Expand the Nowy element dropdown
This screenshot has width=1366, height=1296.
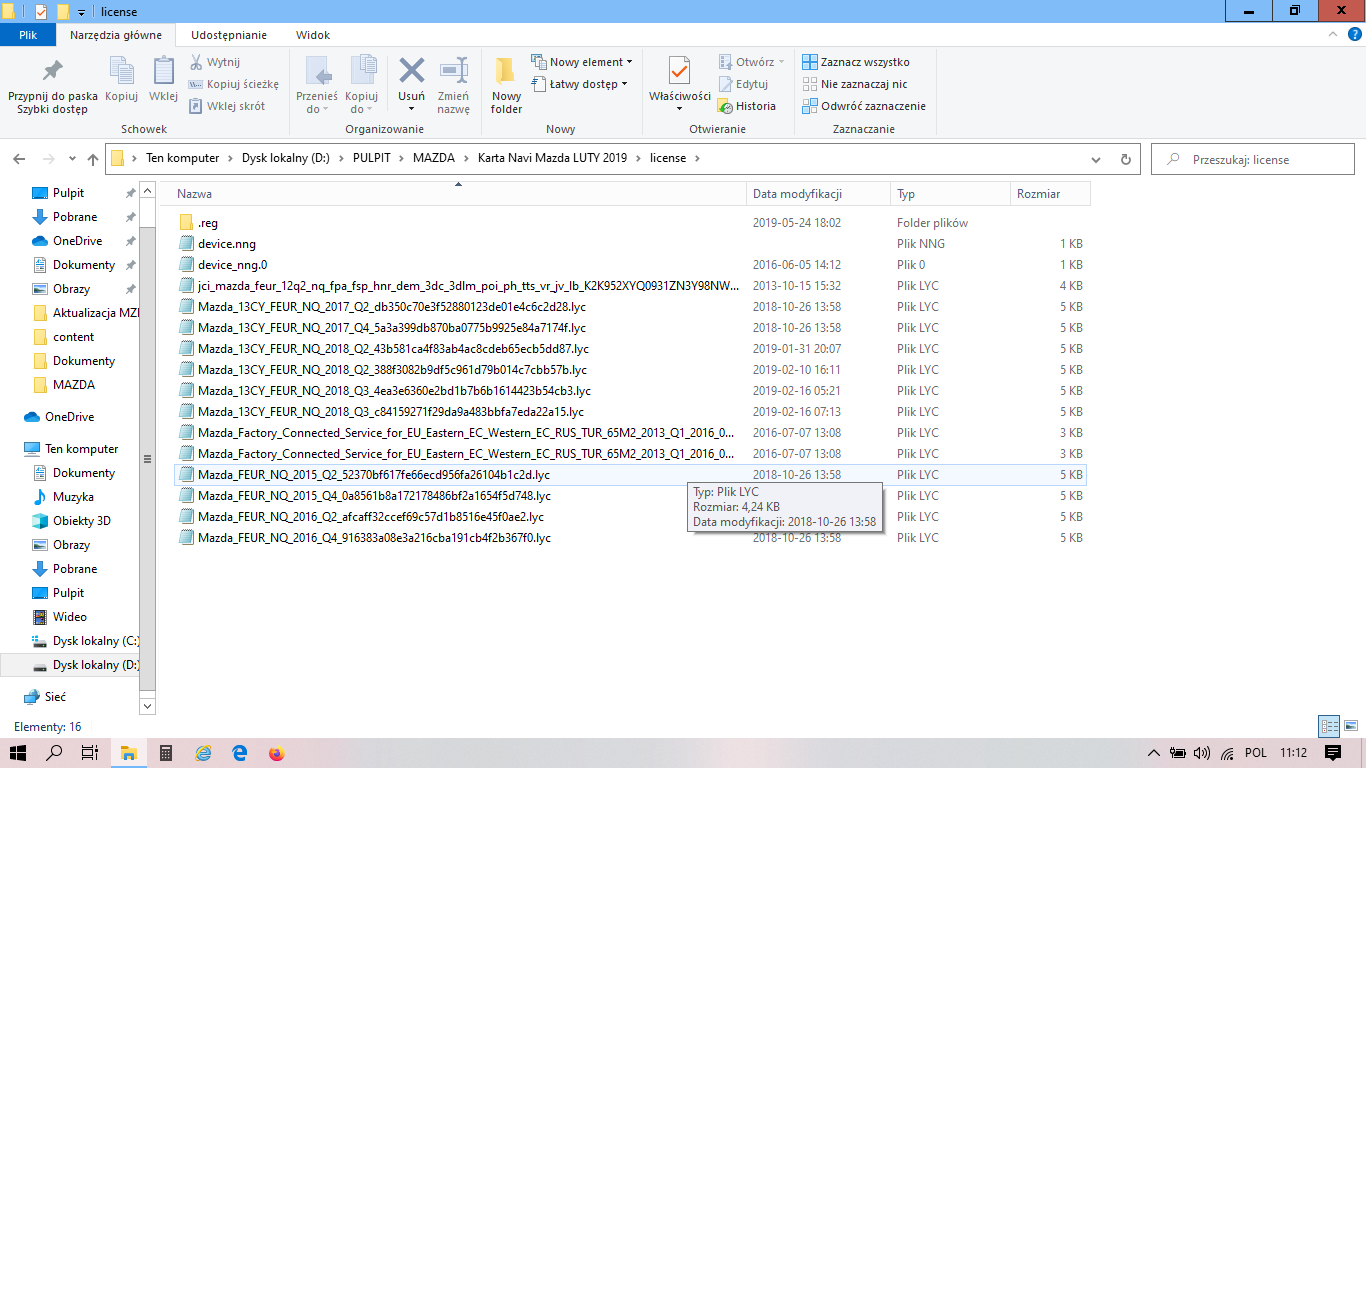(583, 62)
